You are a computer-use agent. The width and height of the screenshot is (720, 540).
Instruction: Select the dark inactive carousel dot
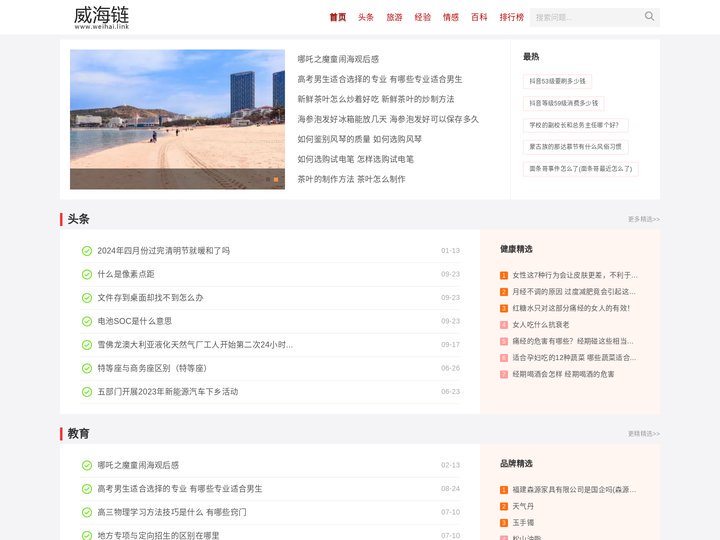point(268,180)
